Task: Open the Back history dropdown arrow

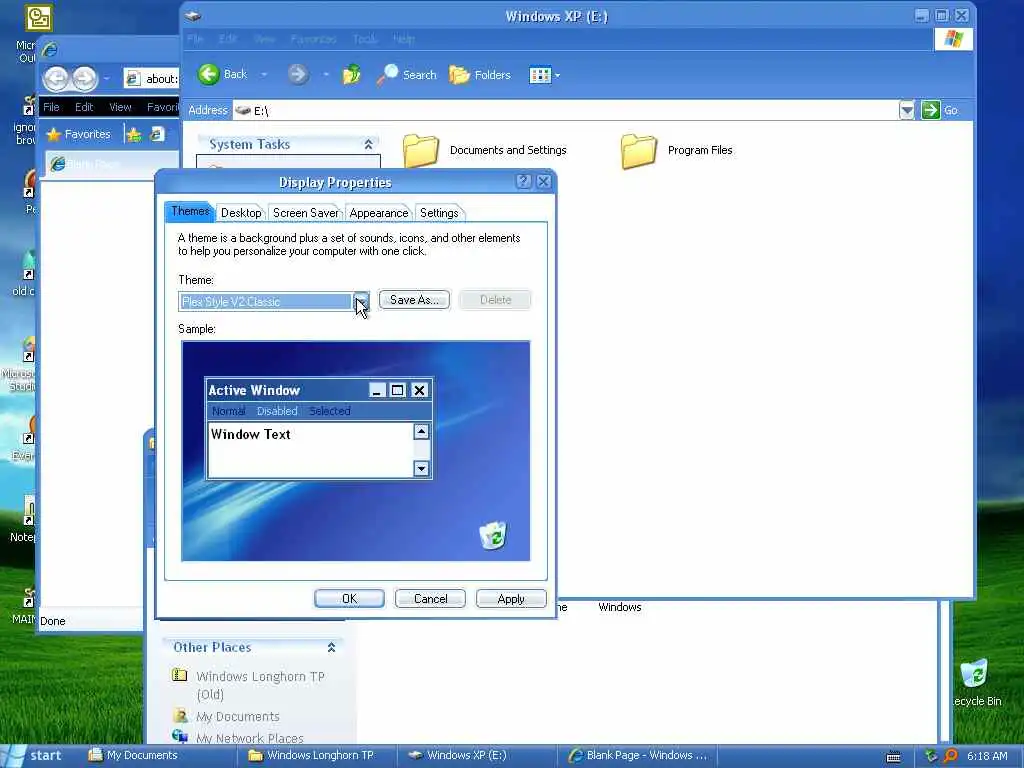Action: (264, 74)
